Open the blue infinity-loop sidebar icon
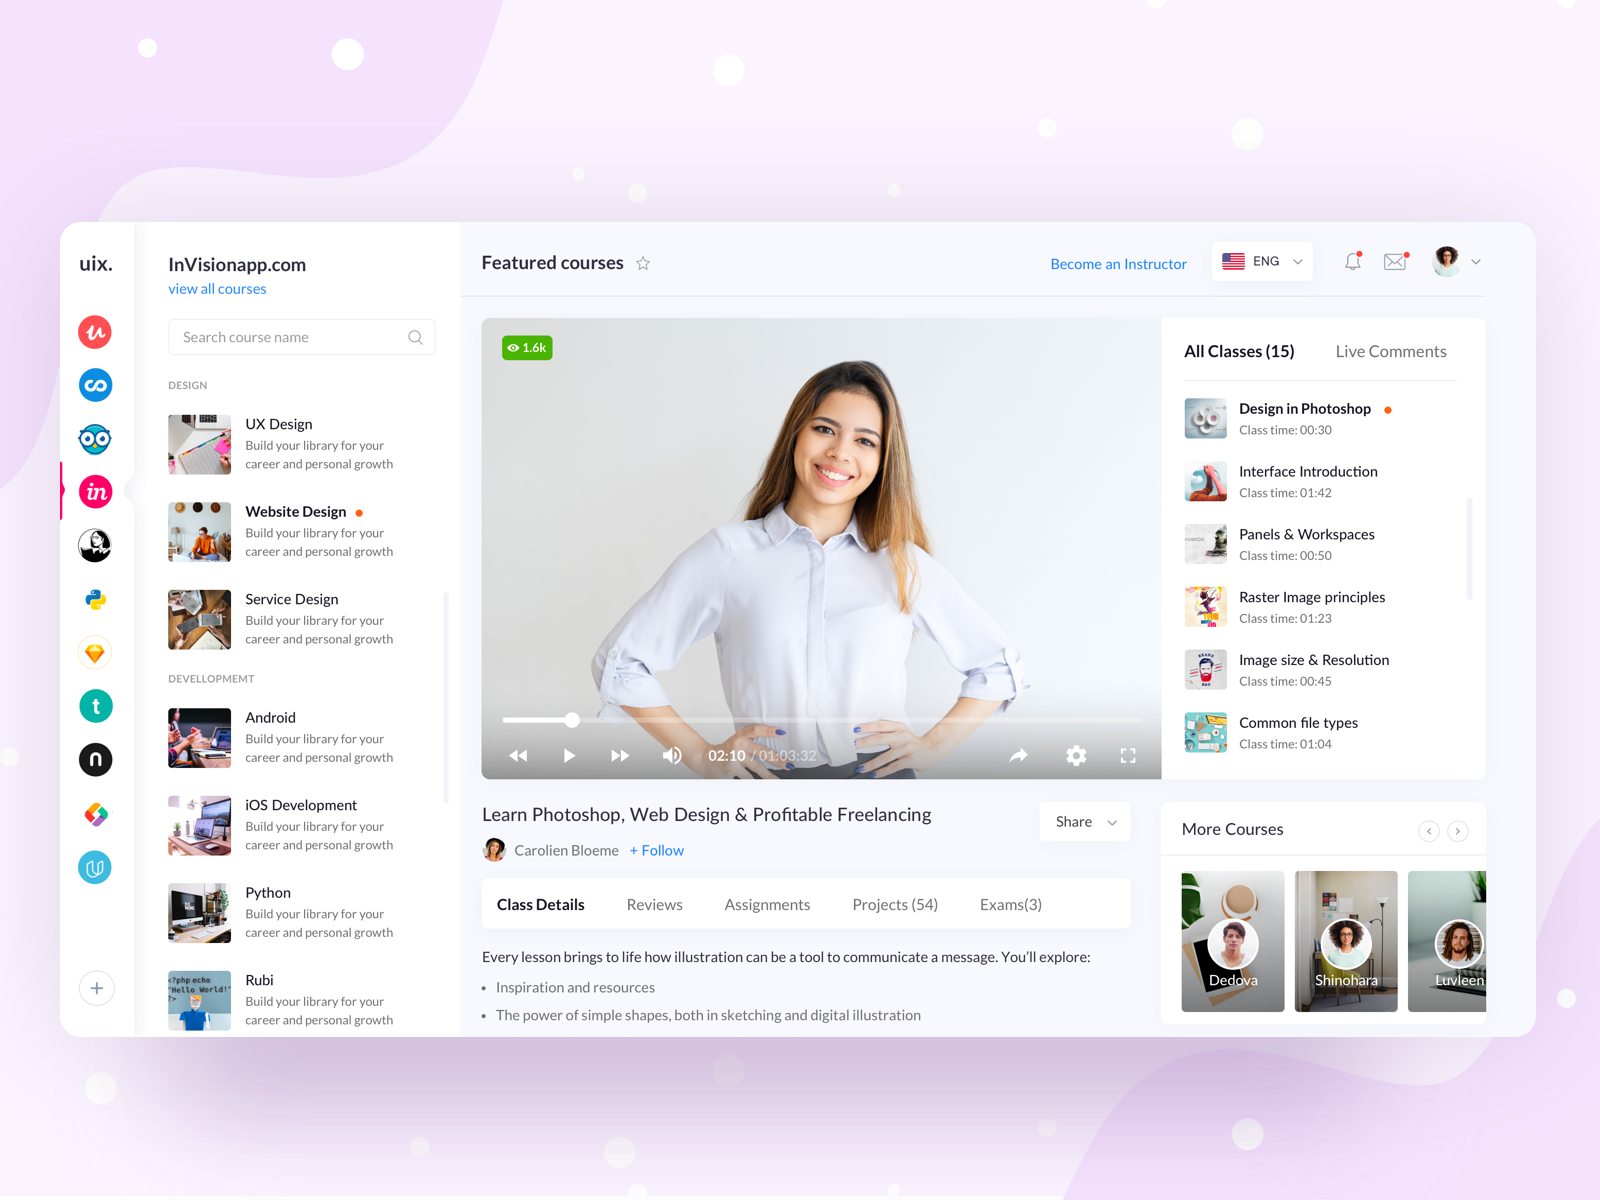 coord(95,385)
